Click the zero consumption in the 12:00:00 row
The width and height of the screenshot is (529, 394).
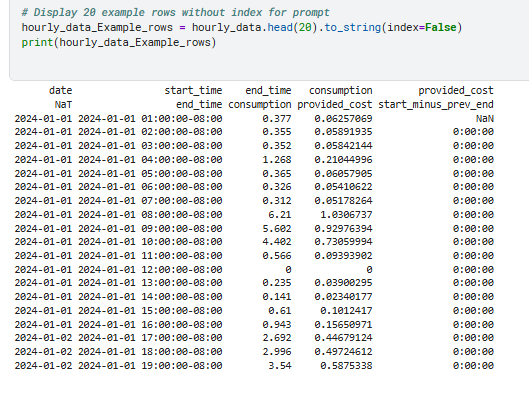pyautogui.click(x=288, y=270)
